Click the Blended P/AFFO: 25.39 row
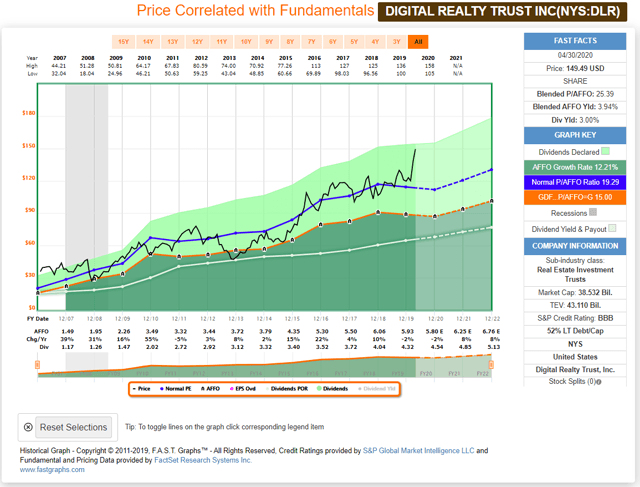This screenshot has height=487, width=640. point(575,94)
